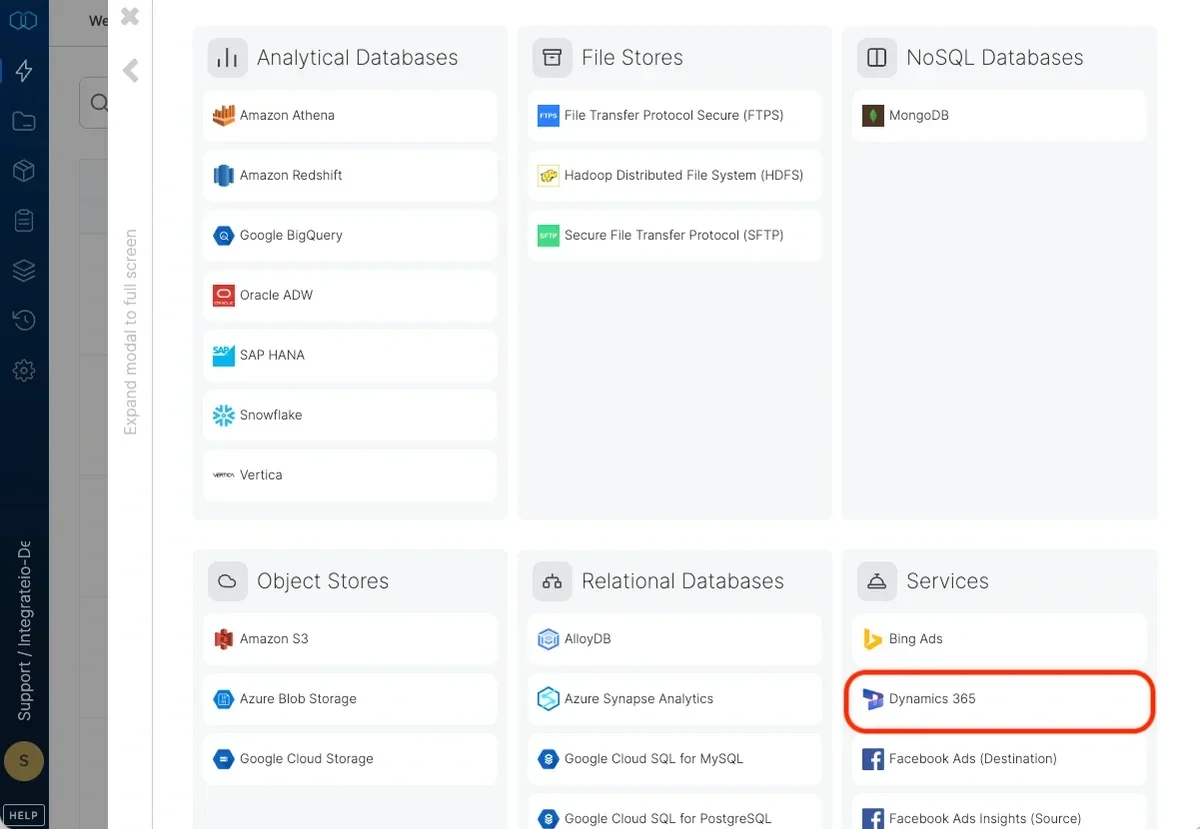Click the Relational Databases header icon
The width and height of the screenshot is (1200, 829).
[x=552, y=580]
